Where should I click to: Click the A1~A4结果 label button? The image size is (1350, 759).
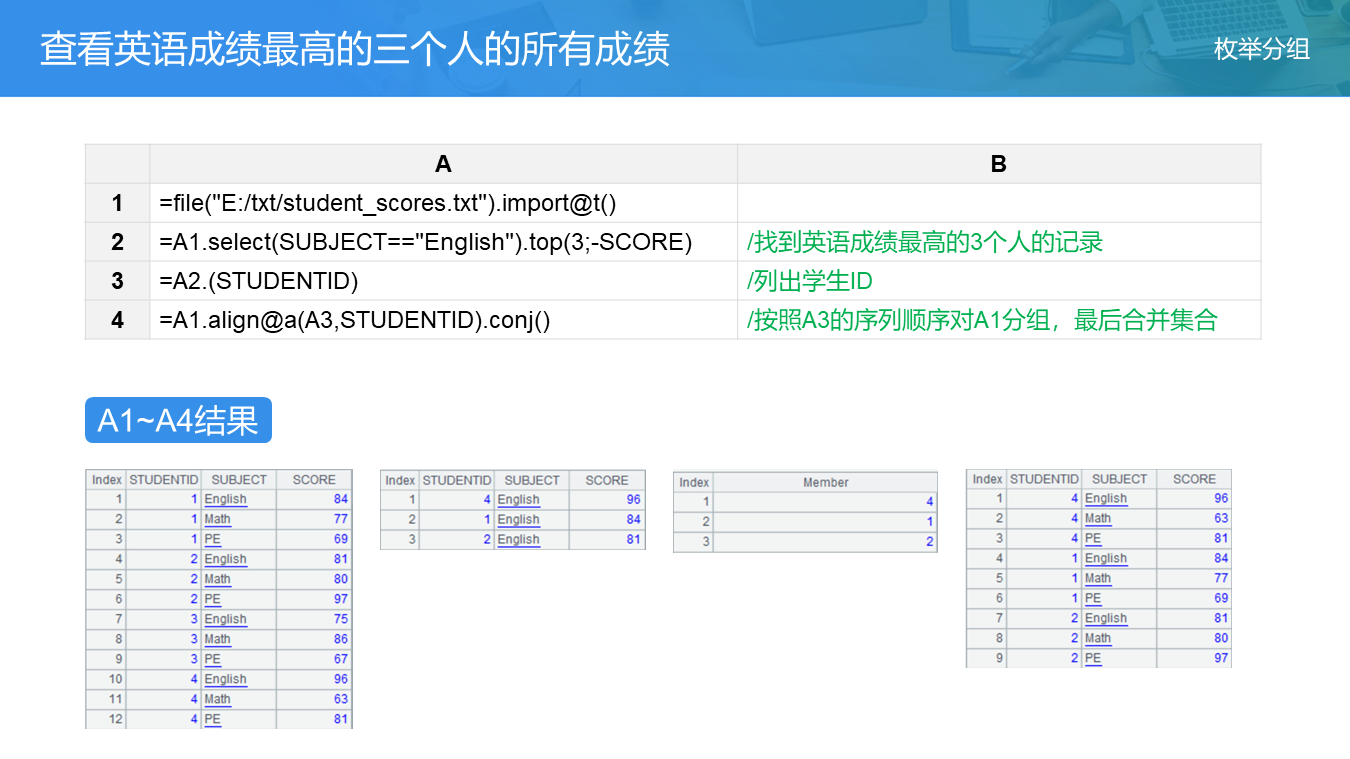click(178, 420)
